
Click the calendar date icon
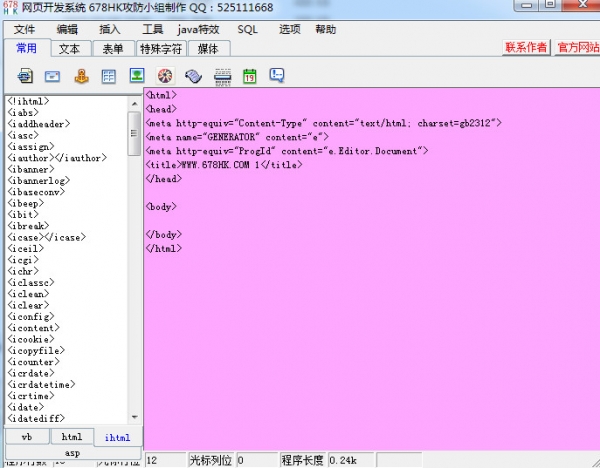click(250, 75)
